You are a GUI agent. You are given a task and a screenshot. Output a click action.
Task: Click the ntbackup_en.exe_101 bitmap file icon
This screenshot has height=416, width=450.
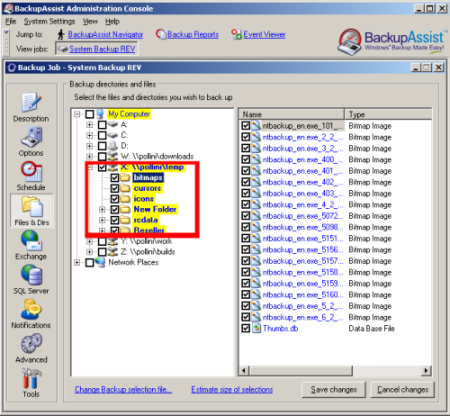[256, 126]
